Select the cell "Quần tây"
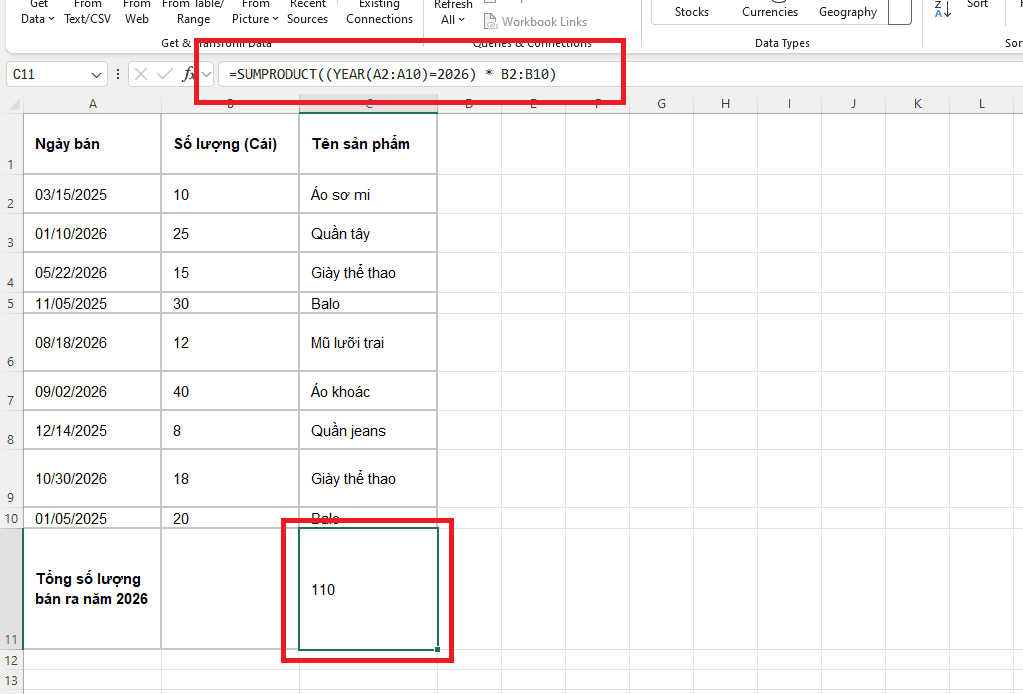1023x694 pixels. (368, 234)
